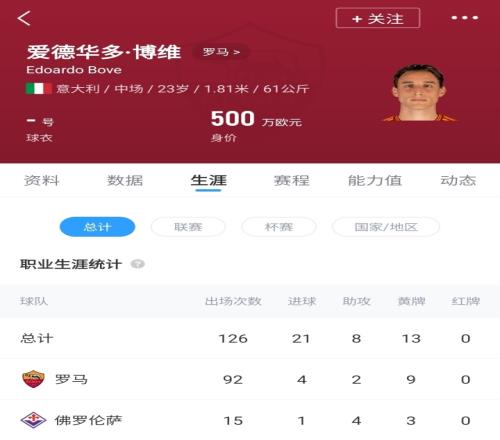Tap the back arrow icon
500x440 pixels.
click(x=24, y=18)
